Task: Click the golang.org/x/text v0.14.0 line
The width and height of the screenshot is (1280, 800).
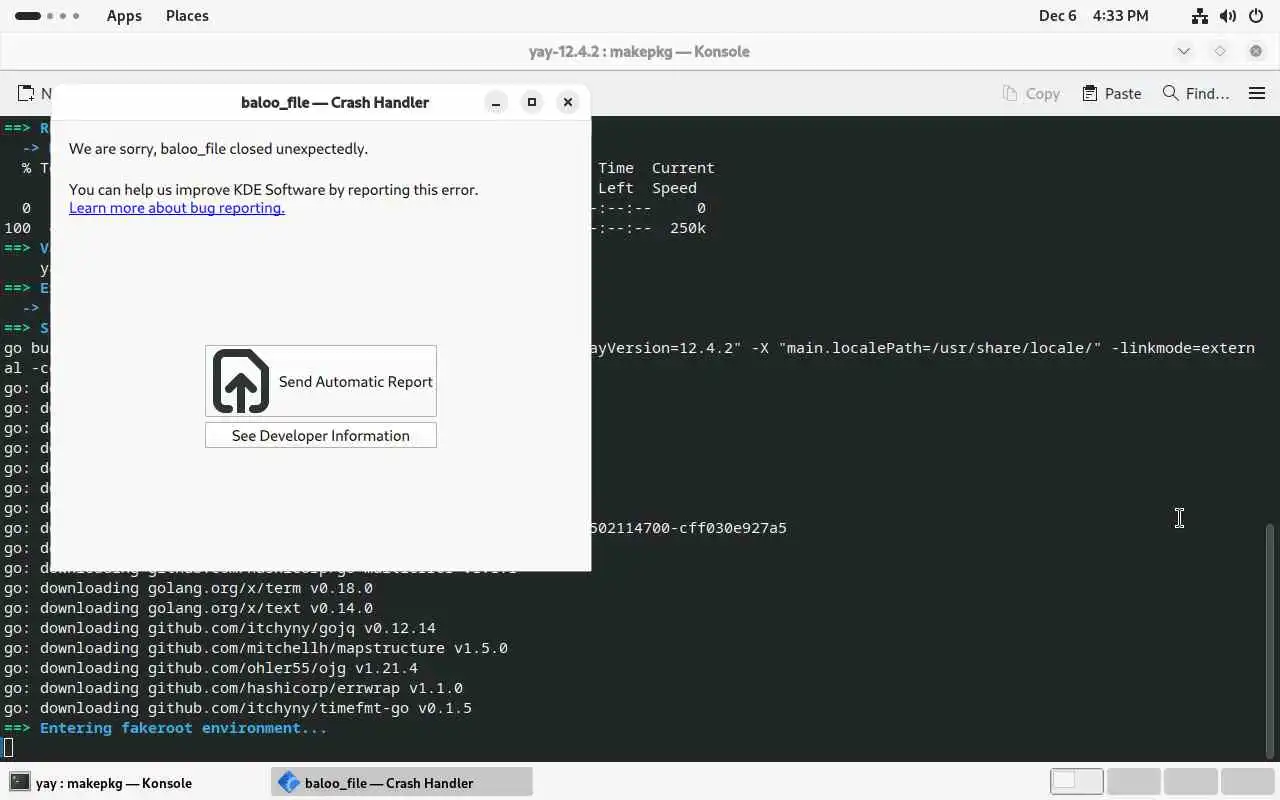Action: tap(188, 608)
